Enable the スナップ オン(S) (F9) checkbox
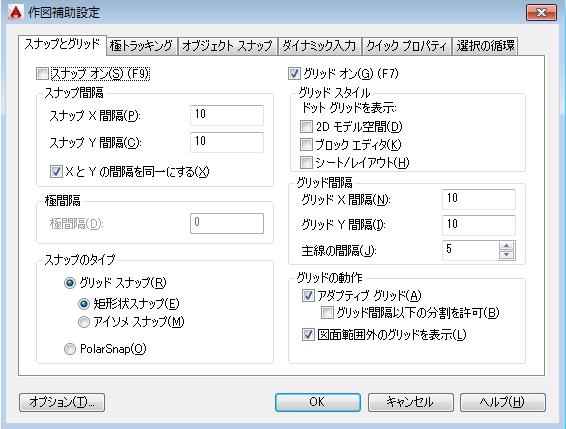566x429 pixels. click(42, 74)
